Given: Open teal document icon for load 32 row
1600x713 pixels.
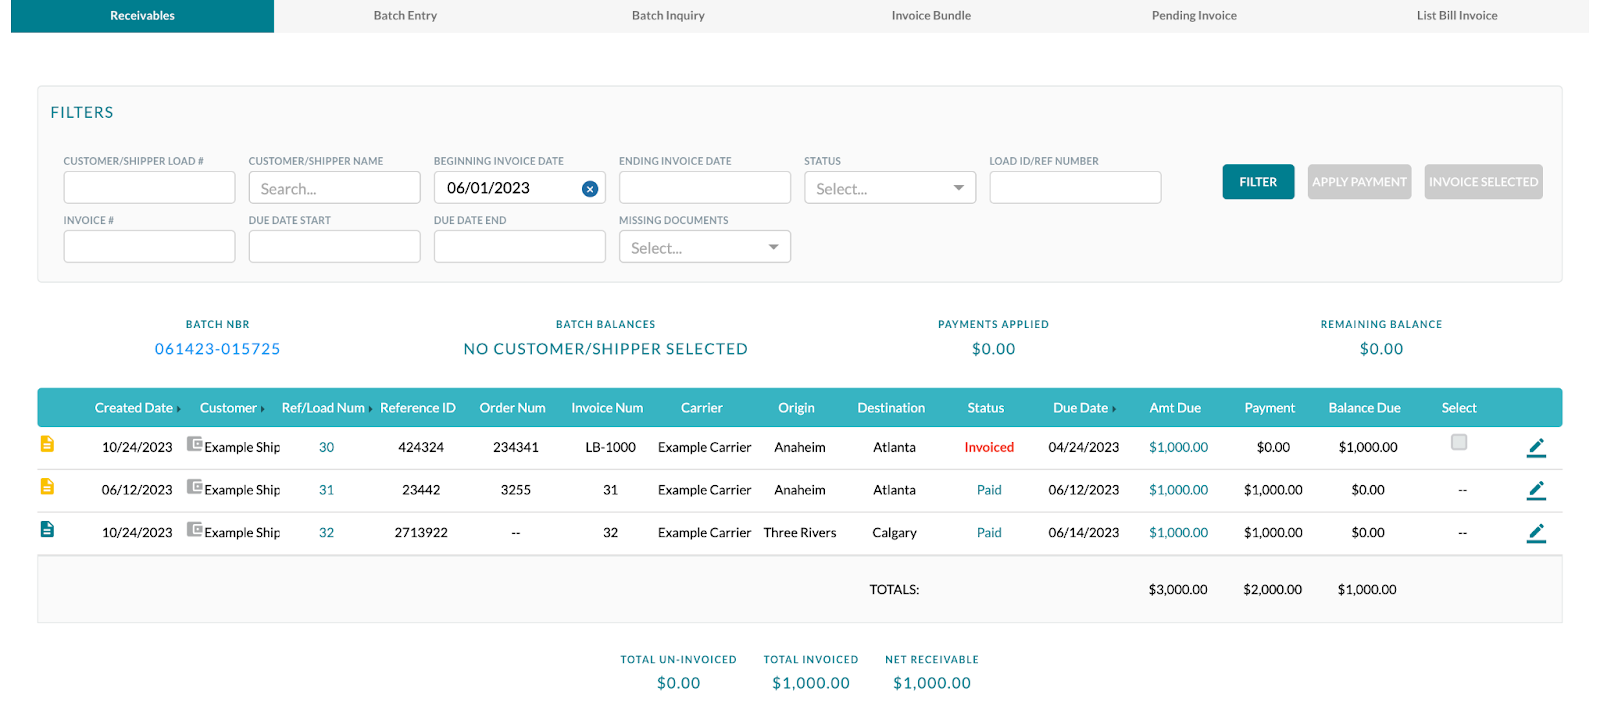Looking at the screenshot, I should pyautogui.click(x=47, y=529).
